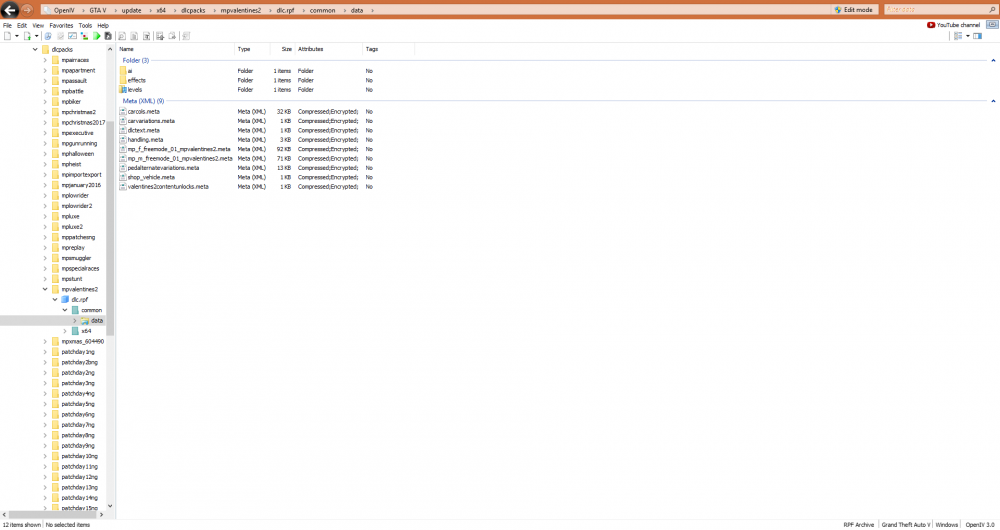Screen dimensions: 1000x530
Task: Open the Tools menu
Action: click(x=85, y=26)
